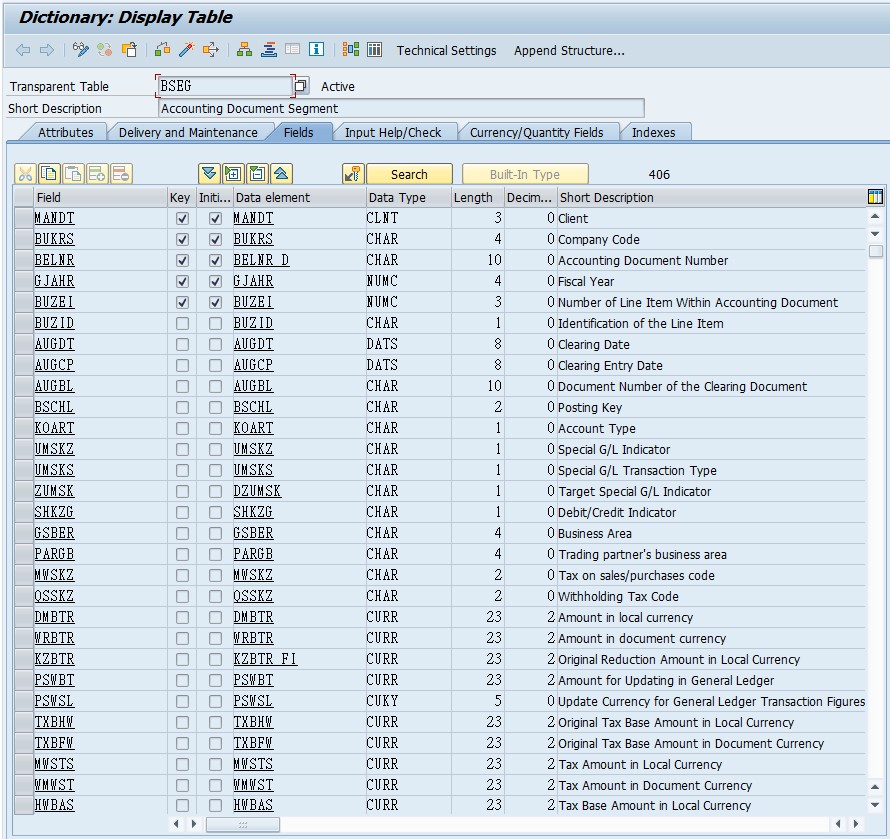Viewport: 890px width, 839px height.
Task: Open the table contents grid icon
Action: (375, 50)
